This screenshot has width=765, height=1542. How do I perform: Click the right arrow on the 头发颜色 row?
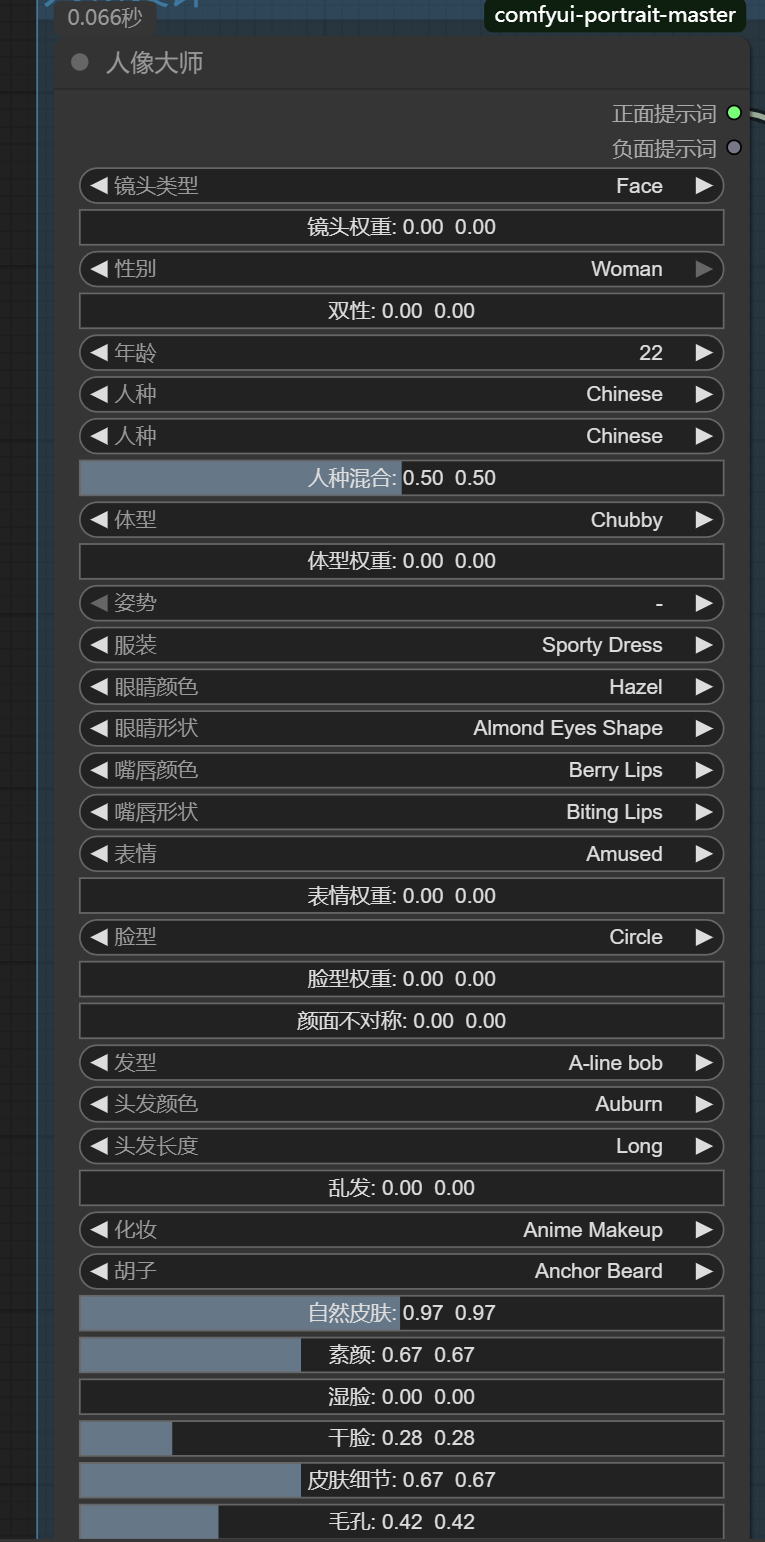[704, 1104]
